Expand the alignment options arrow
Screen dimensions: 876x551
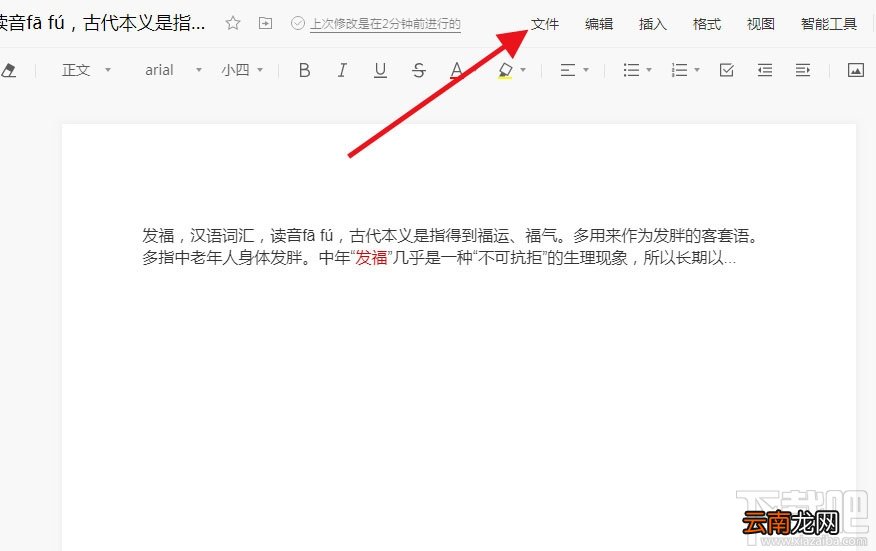586,70
